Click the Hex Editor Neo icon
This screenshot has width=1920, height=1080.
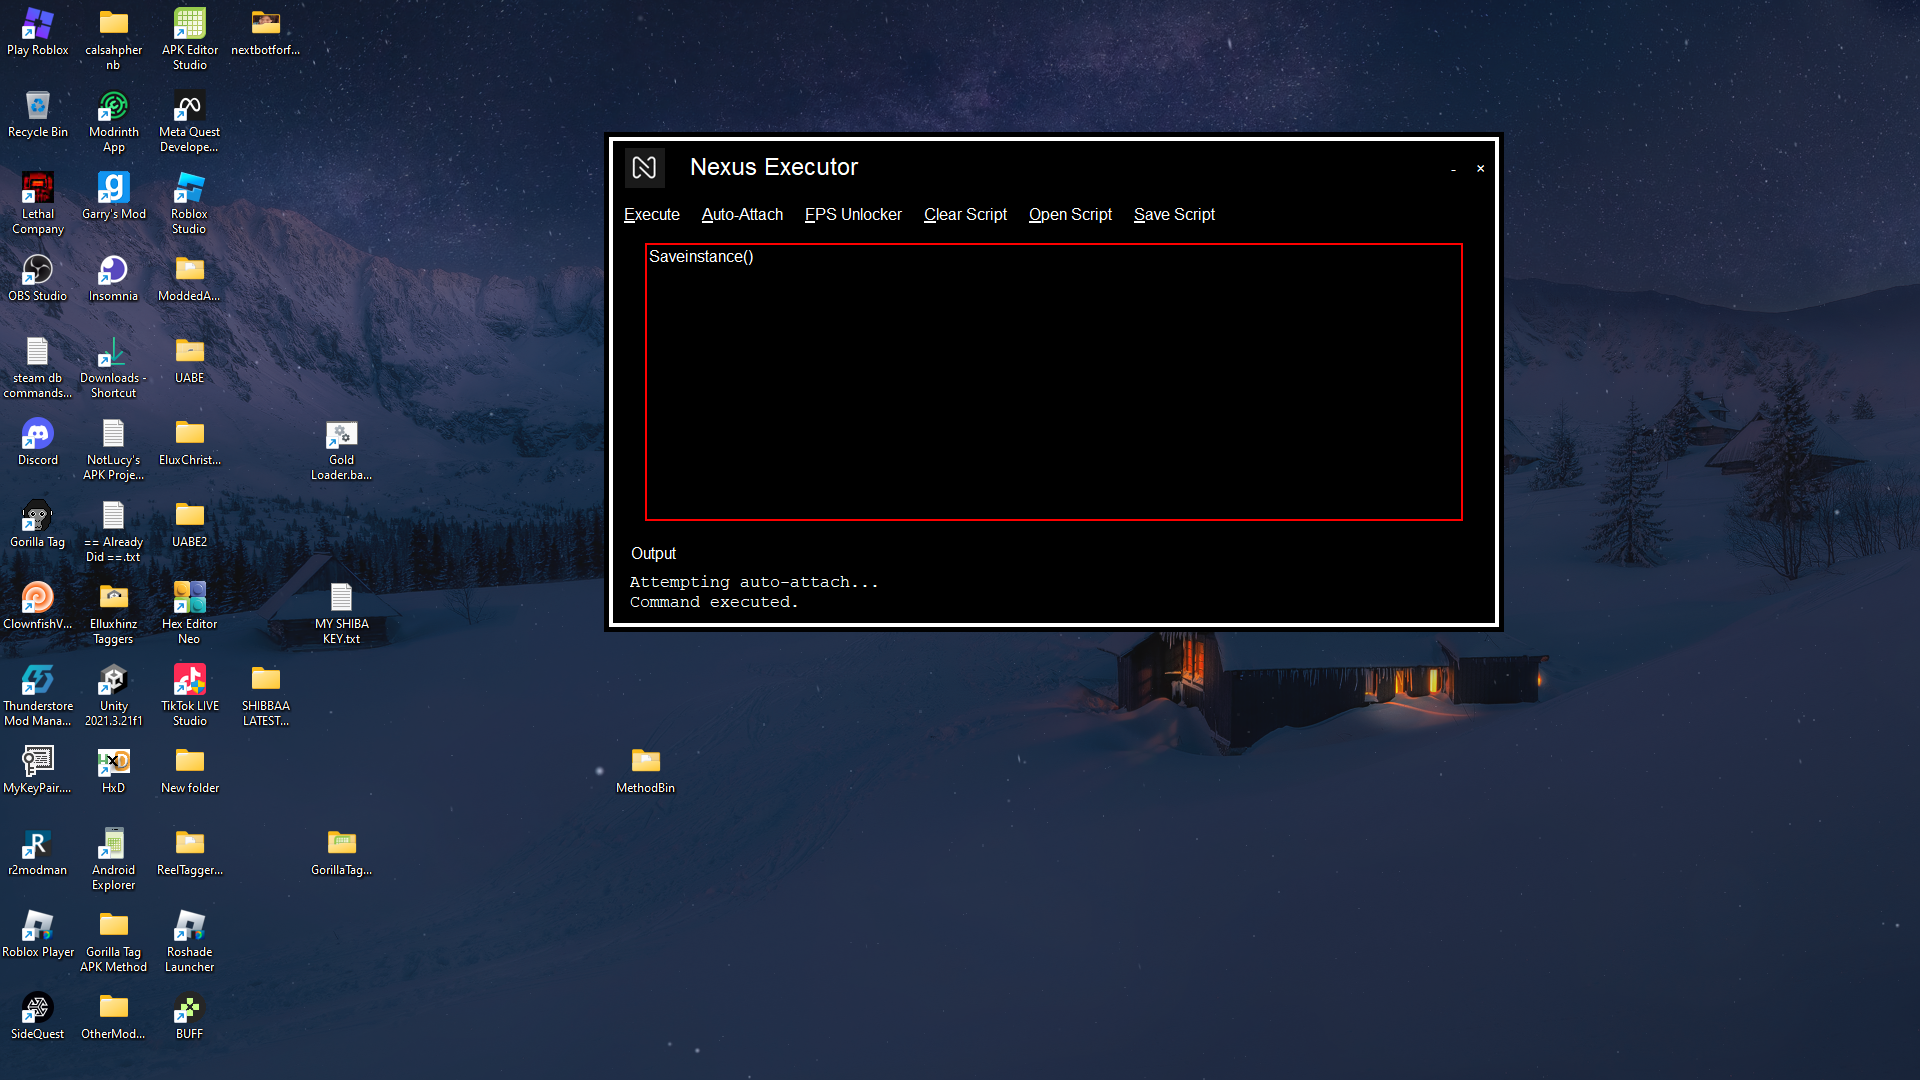pyautogui.click(x=189, y=600)
